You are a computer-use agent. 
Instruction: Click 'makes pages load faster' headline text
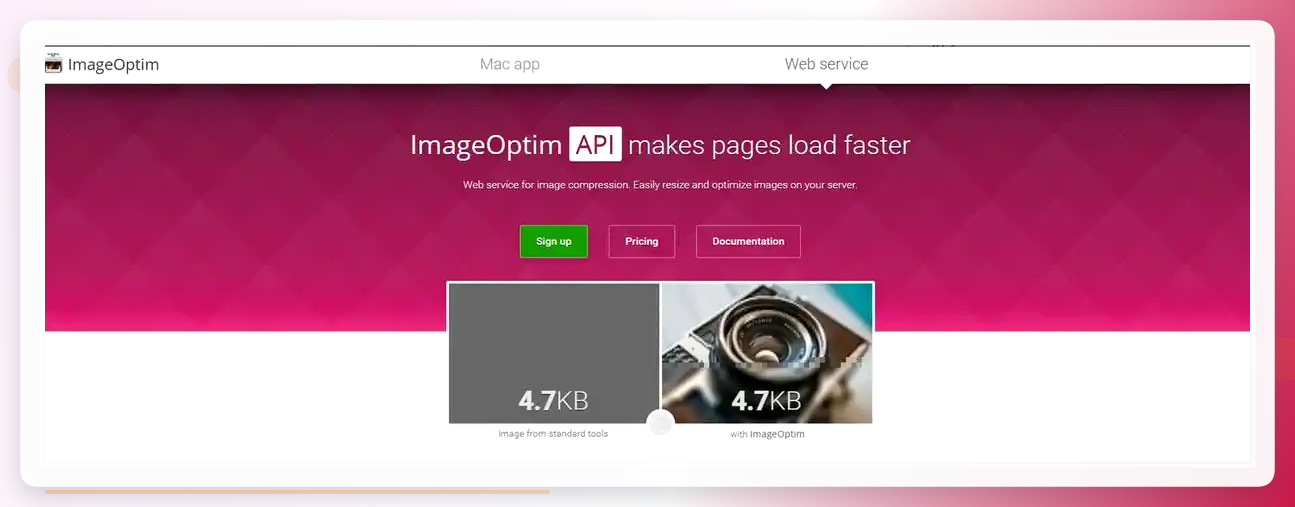pos(769,145)
